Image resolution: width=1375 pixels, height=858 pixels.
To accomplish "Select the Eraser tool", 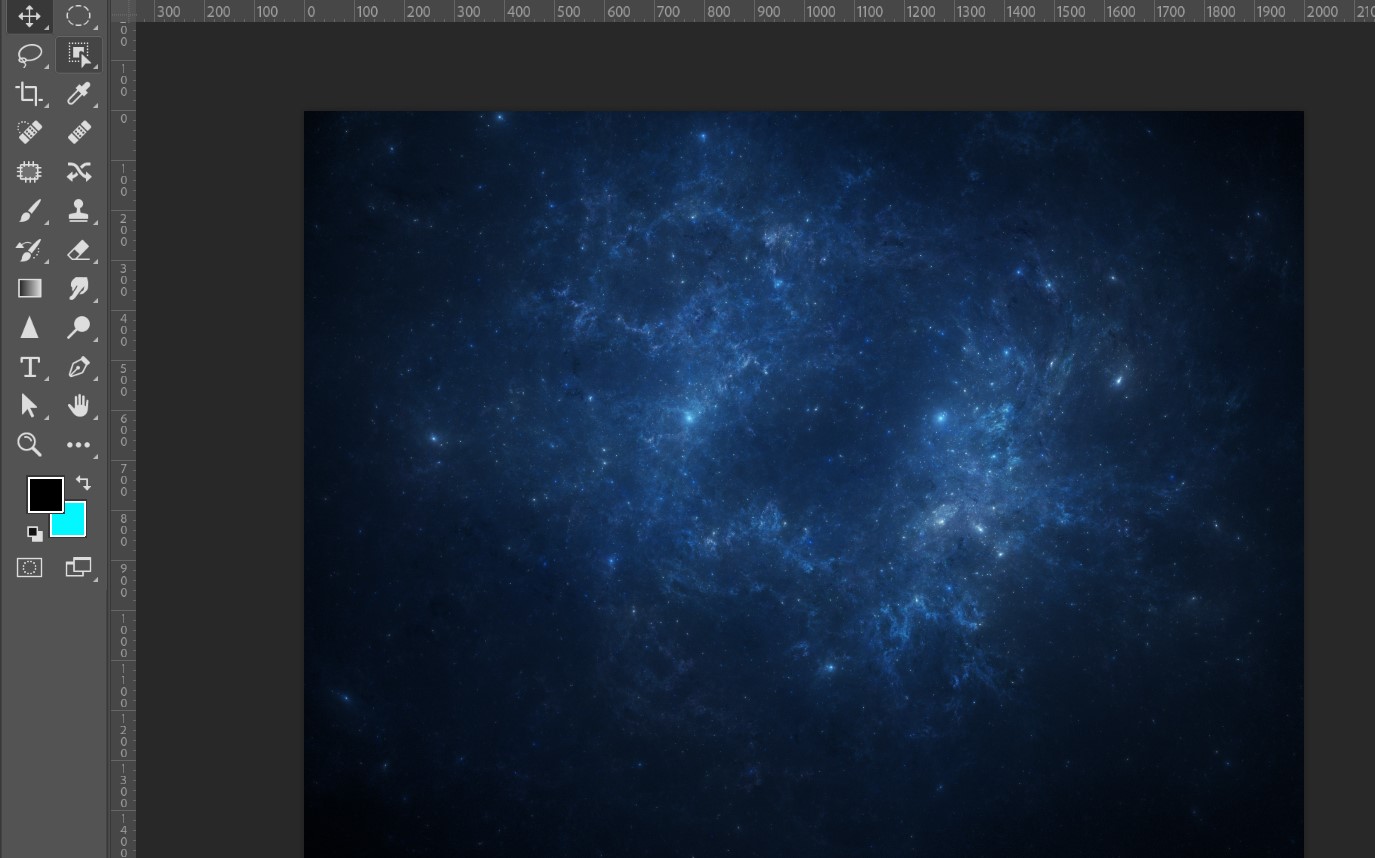I will coord(78,250).
